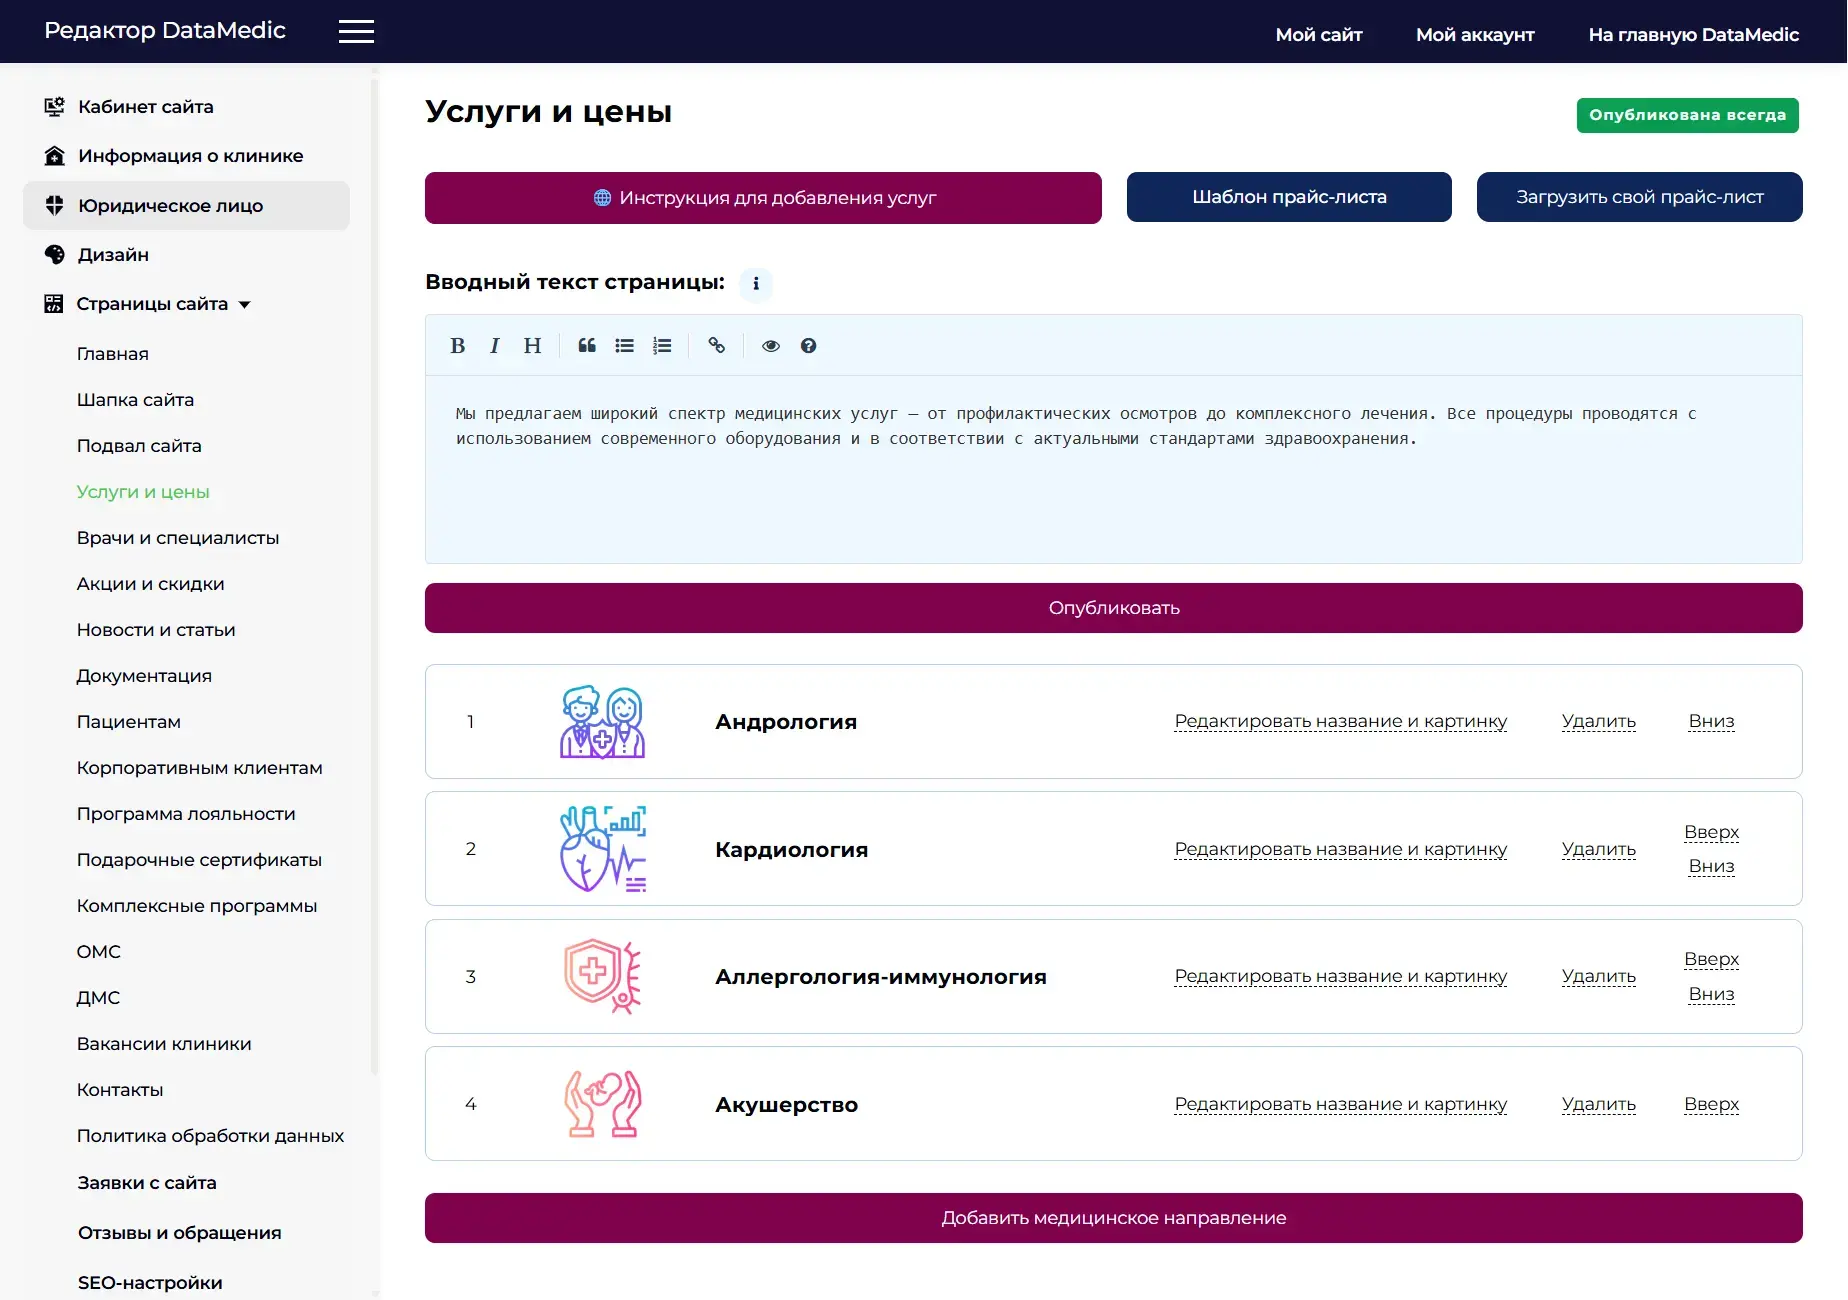Delete the Акушерство direction
Screen dimensions: 1848x1300
[x=1598, y=1104]
